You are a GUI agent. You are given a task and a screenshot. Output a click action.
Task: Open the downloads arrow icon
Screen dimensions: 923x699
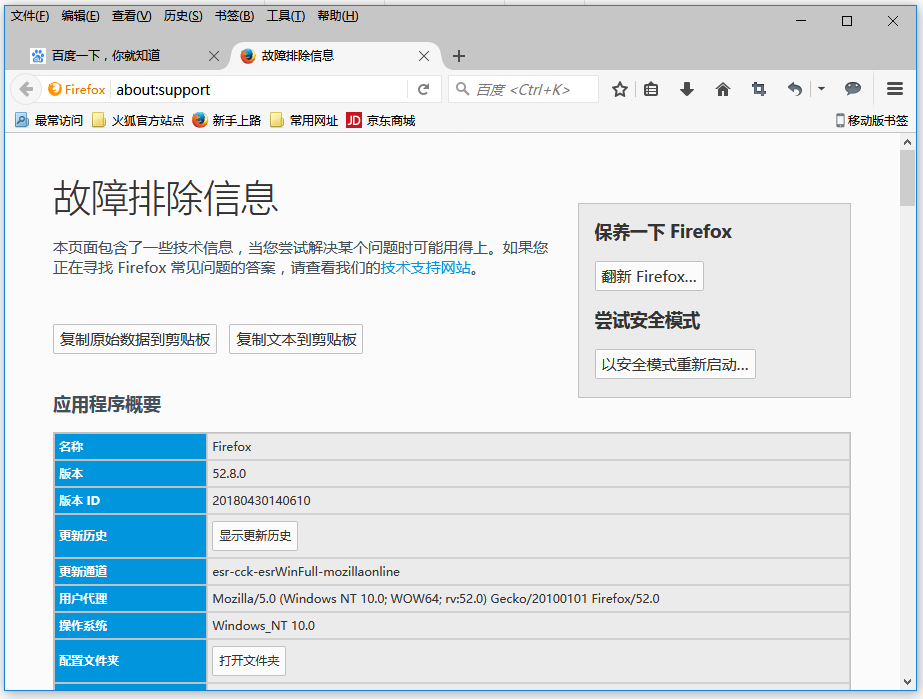687,89
